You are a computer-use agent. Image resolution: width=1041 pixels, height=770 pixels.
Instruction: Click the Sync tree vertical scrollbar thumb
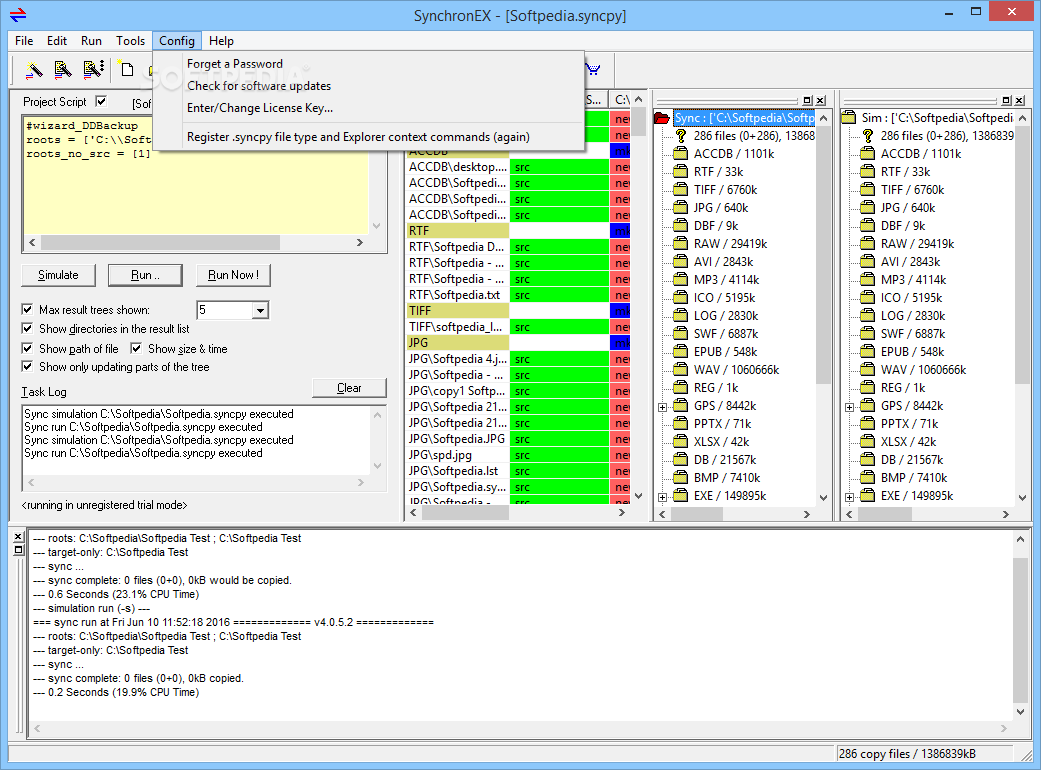coord(823,256)
